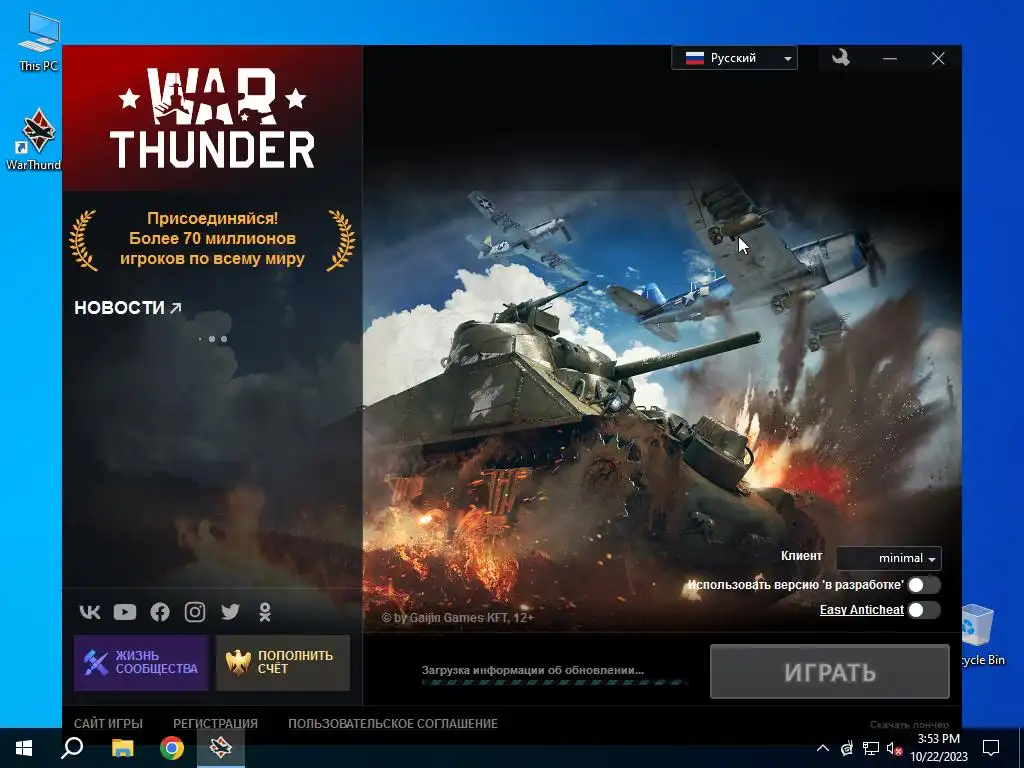Open the Русский language dropdown

point(734,58)
